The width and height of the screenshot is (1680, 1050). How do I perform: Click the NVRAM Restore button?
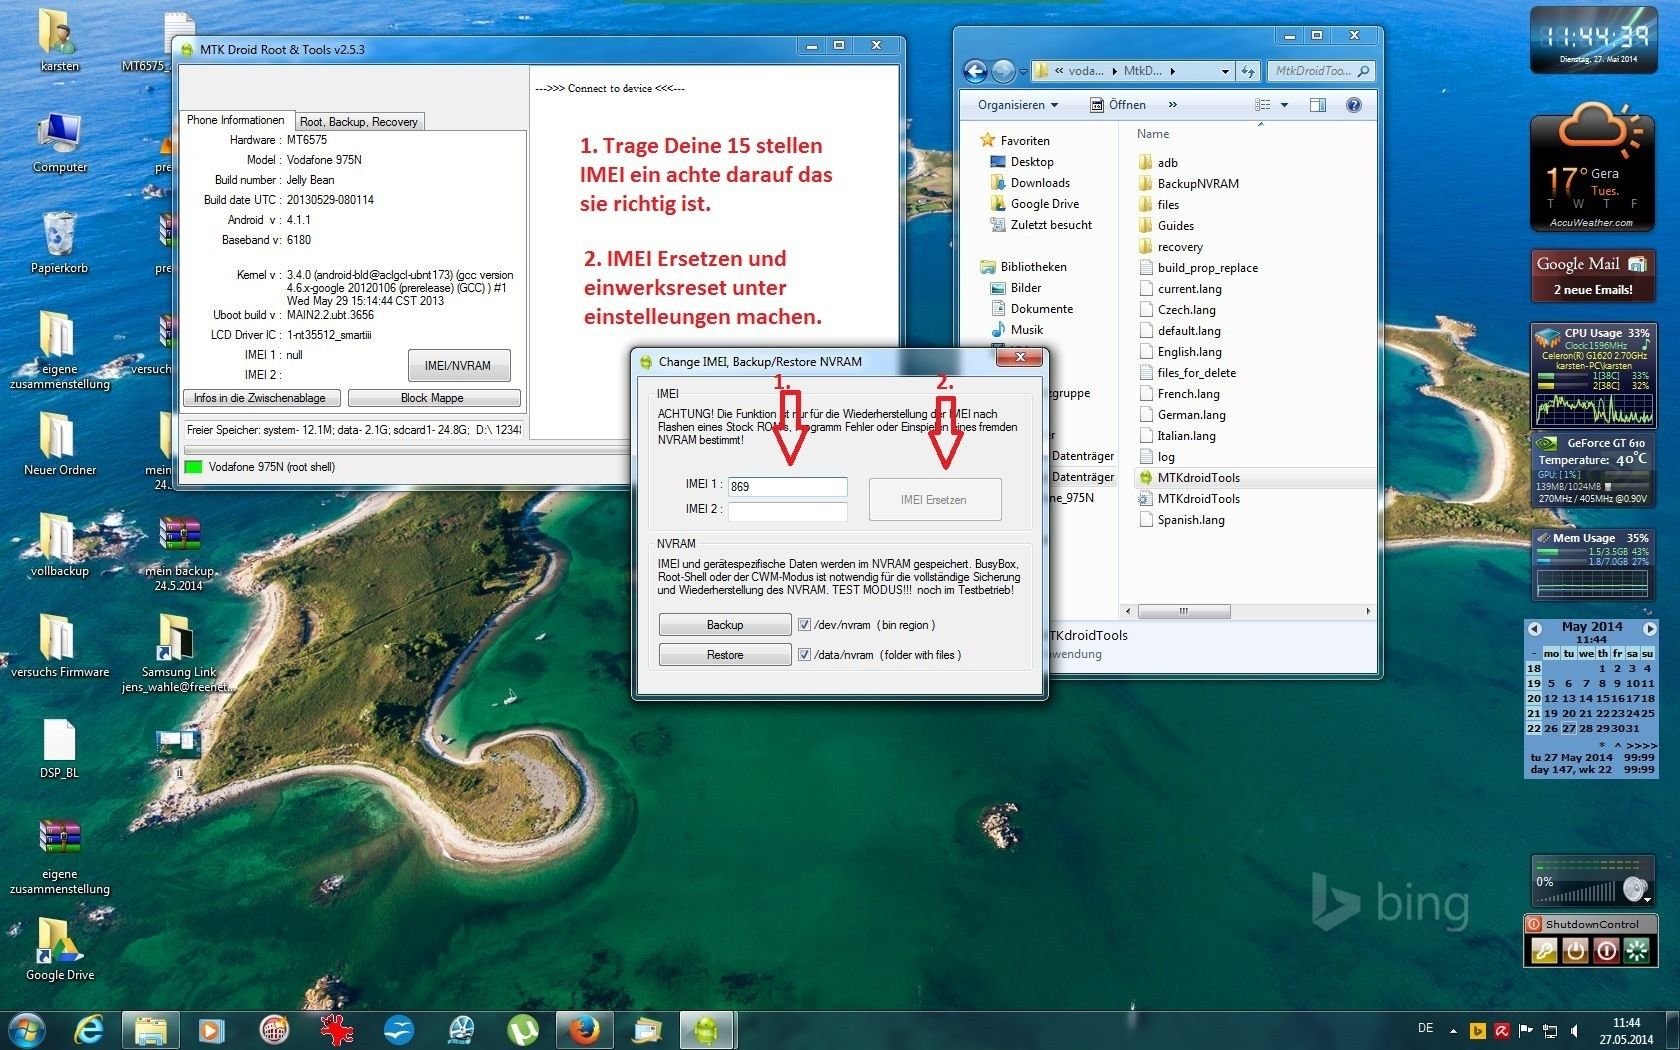(725, 655)
